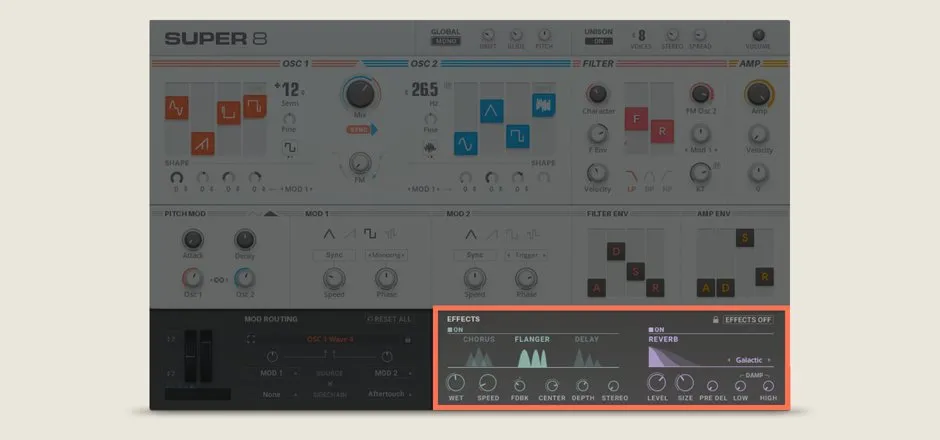Select the HP filter type
This screenshot has width=940, height=440.
click(667, 181)
